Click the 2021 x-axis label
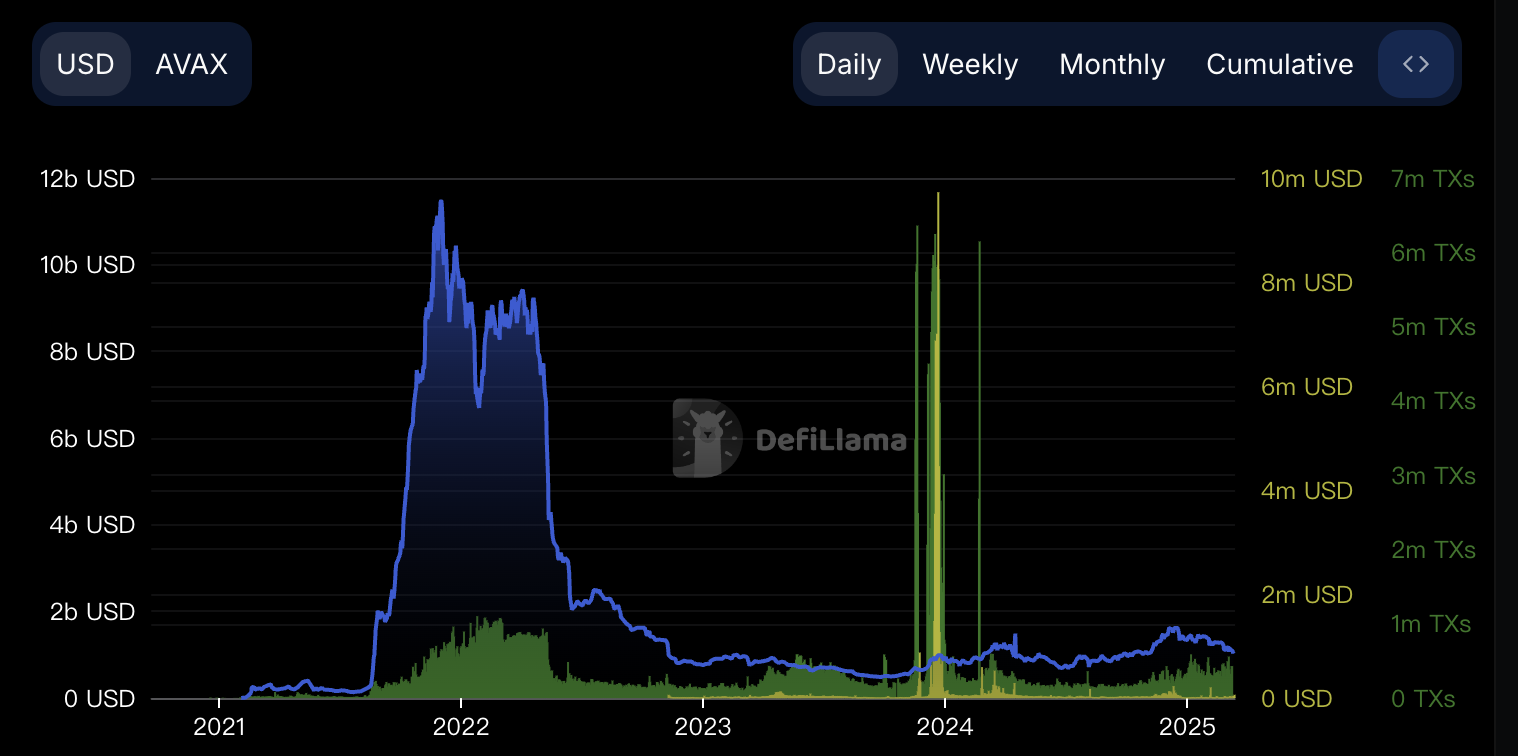Screen dimensions: 1518x756 click(x=219, y=725)
